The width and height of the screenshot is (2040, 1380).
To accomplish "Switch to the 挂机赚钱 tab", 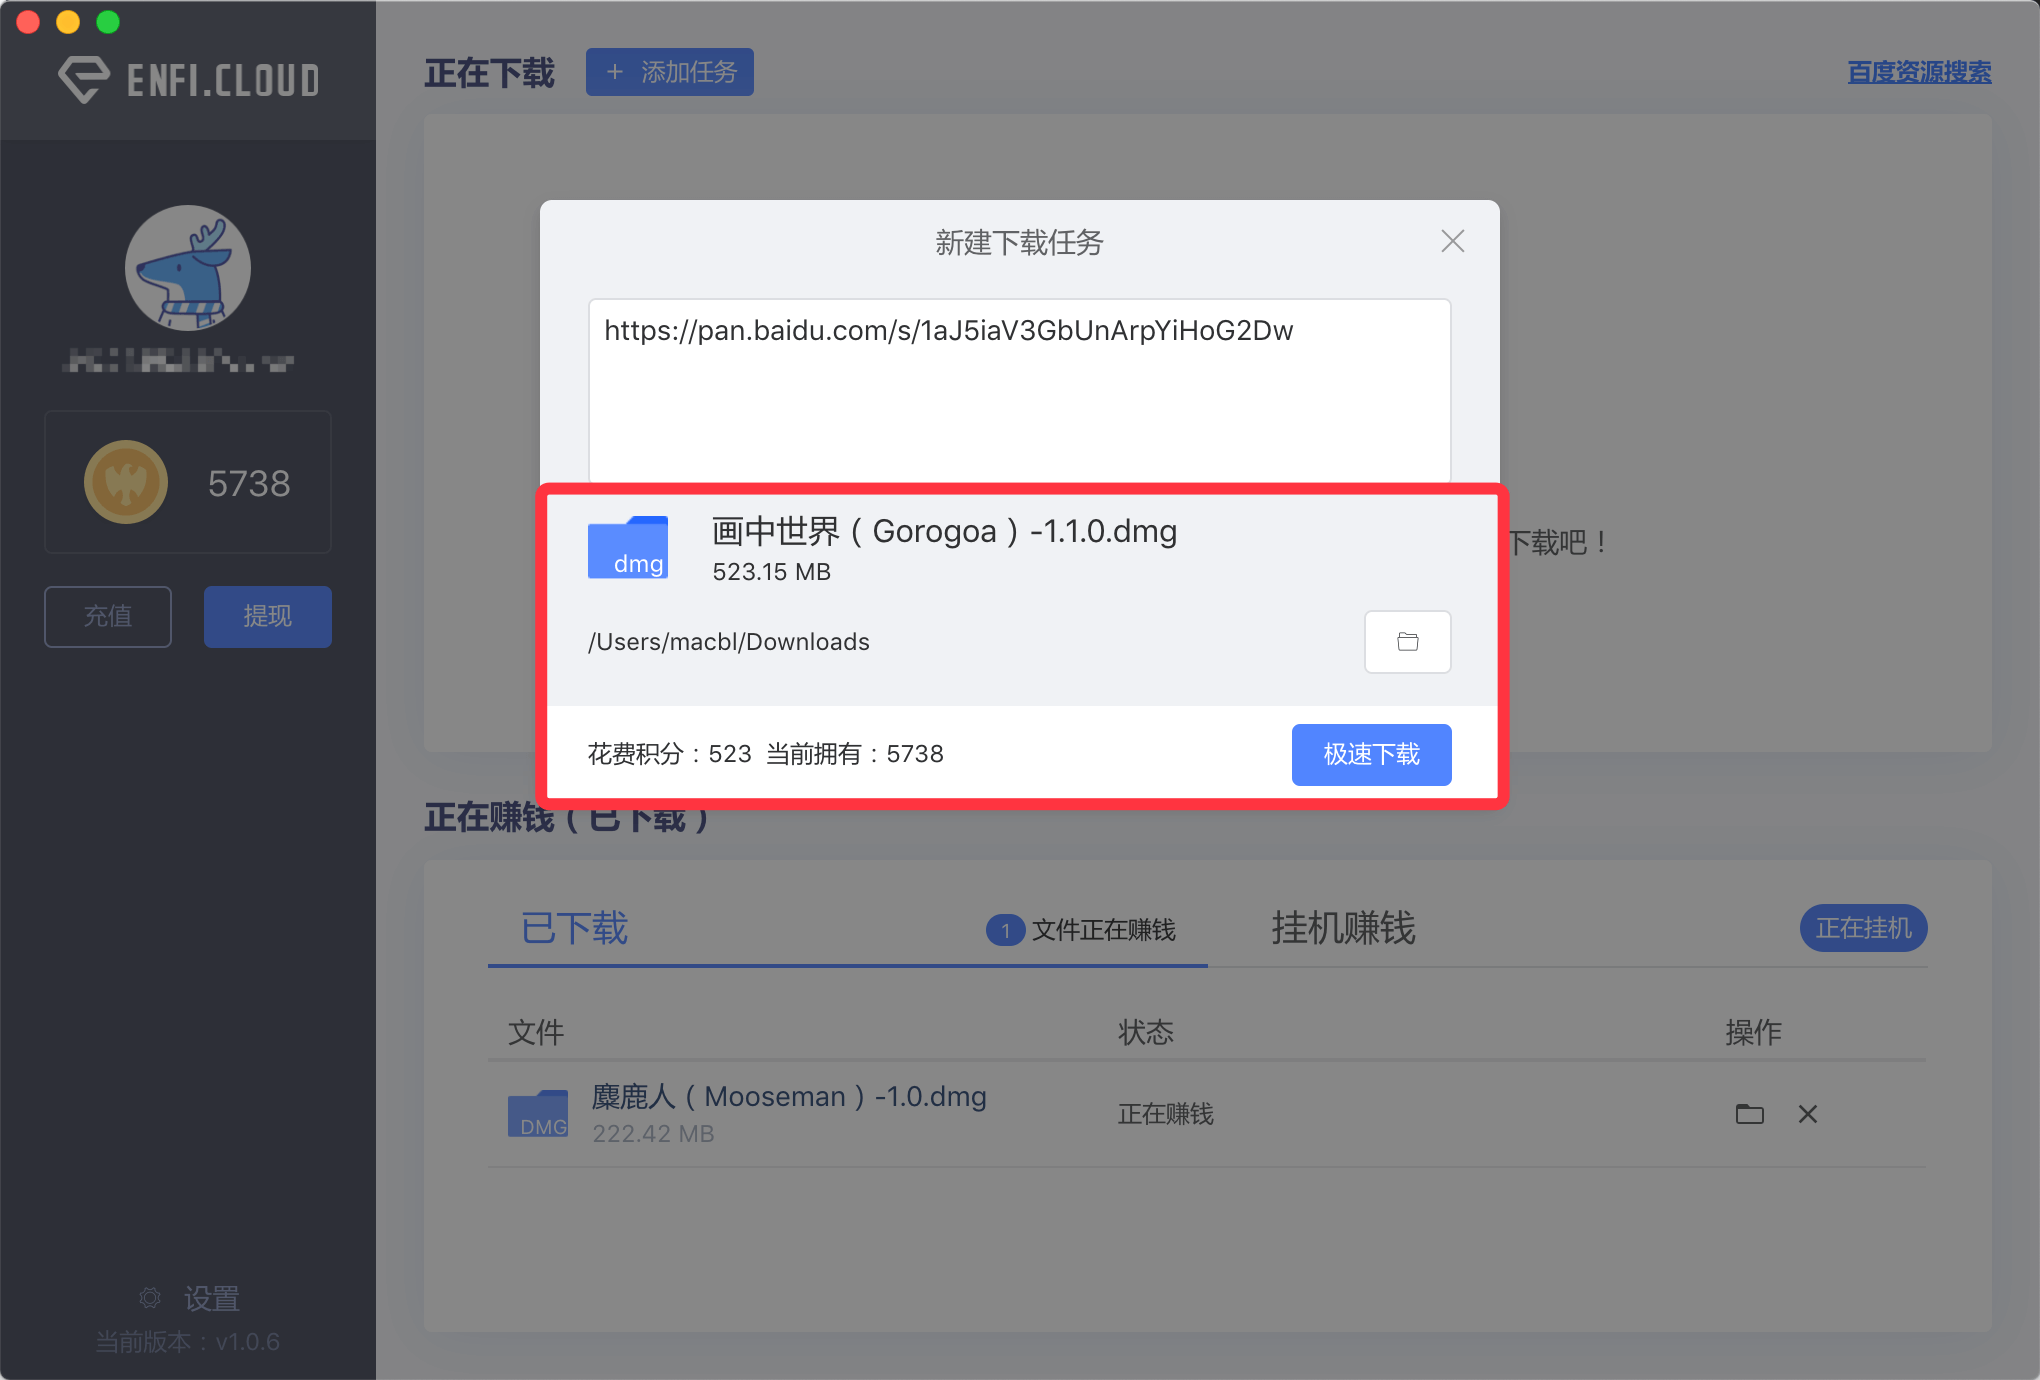I will 1344,929.
